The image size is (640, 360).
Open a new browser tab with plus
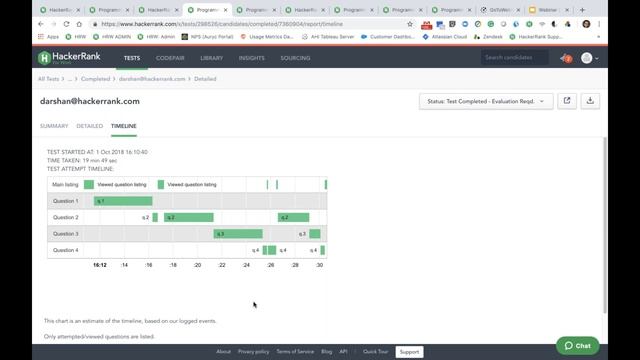pos(582,9)
